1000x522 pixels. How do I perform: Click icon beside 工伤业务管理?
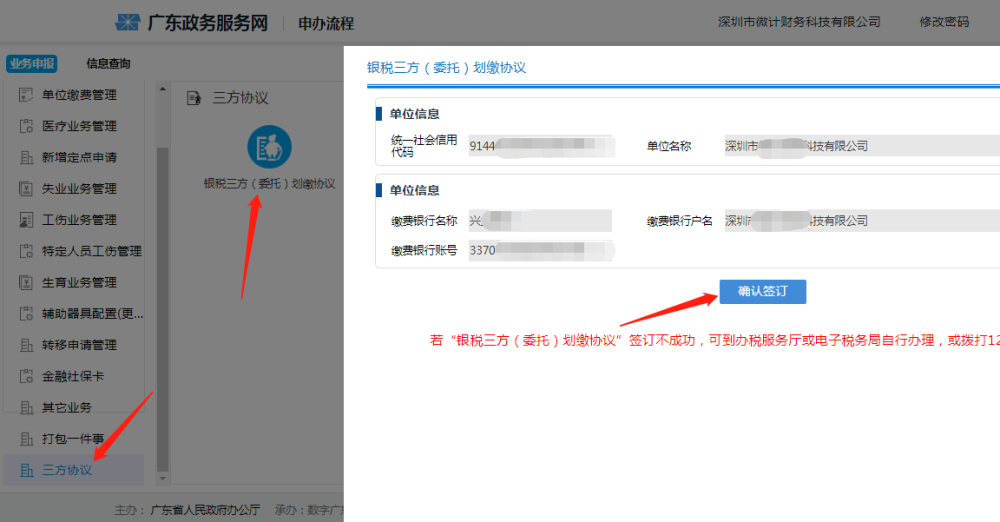(x=26, y=220)
